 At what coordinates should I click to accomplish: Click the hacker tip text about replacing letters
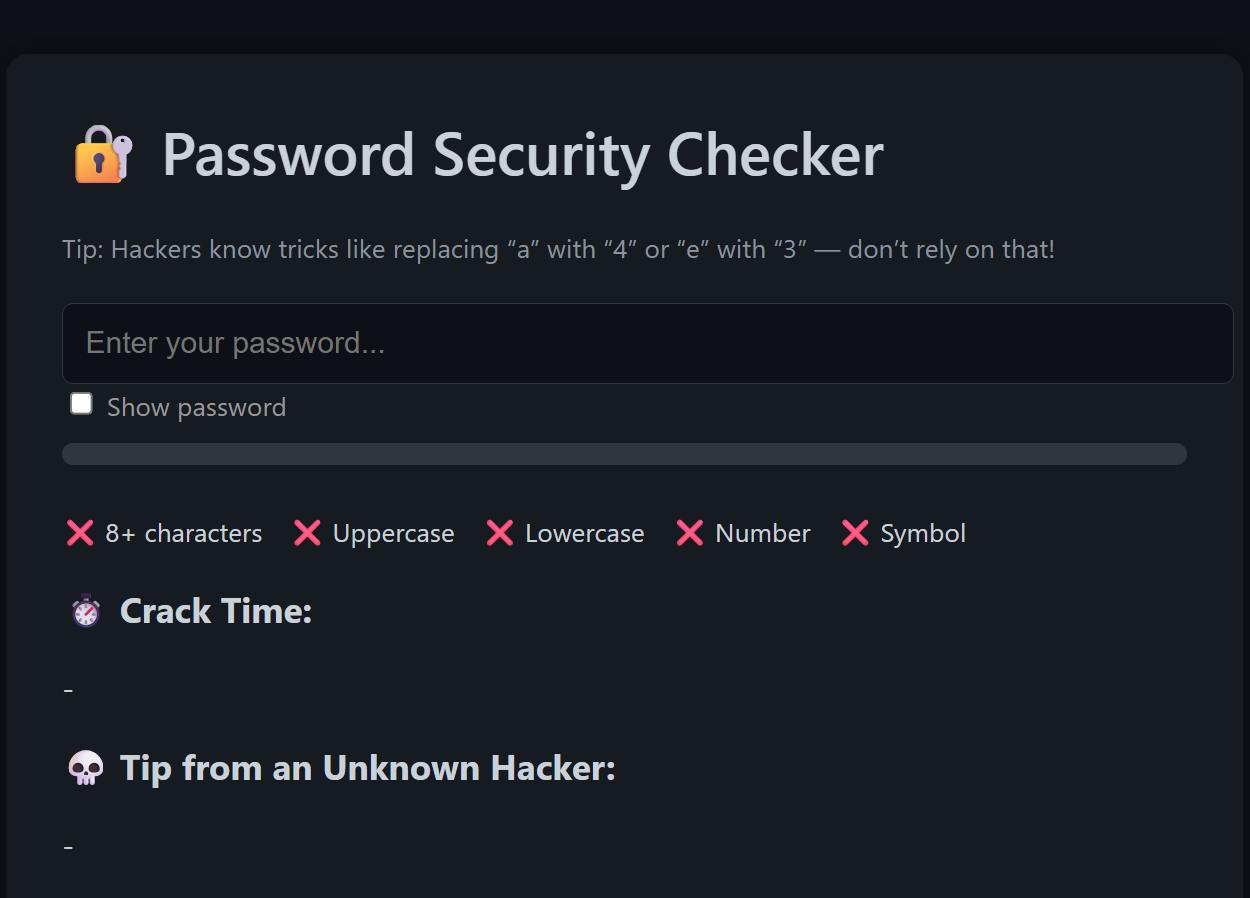click(558, 249)
